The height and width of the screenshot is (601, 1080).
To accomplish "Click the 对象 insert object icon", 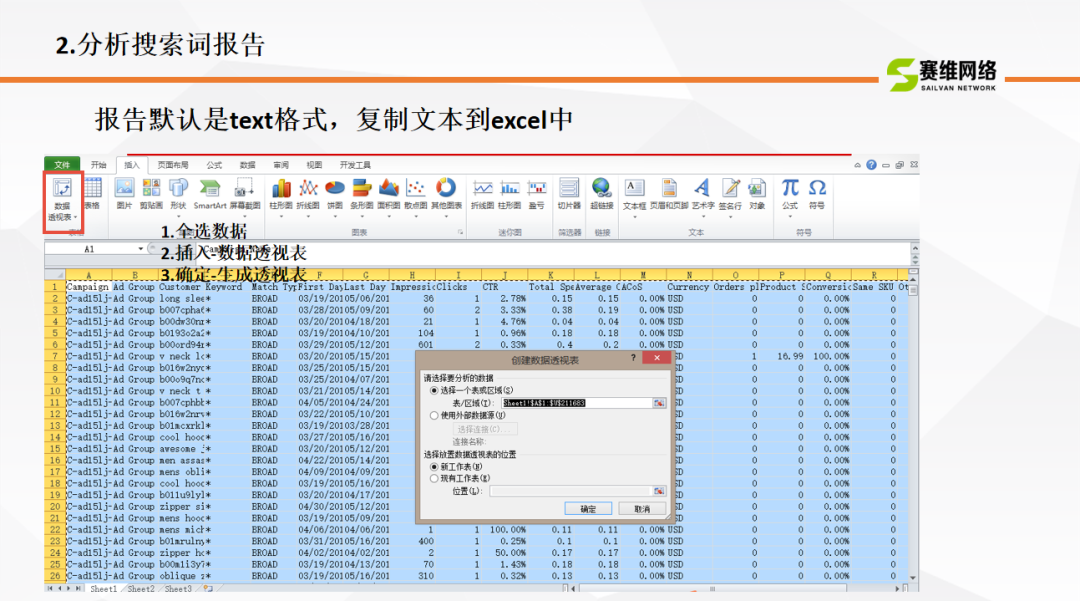I will (757, 188).
